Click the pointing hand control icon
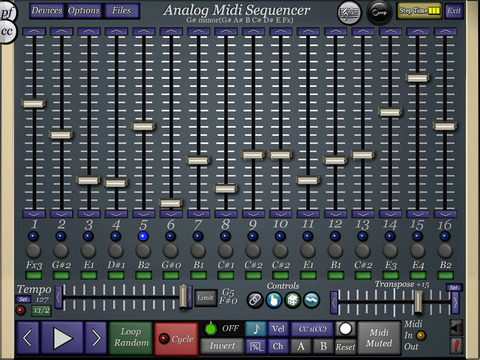Screen dimensions: 480x360 point(274,300)
